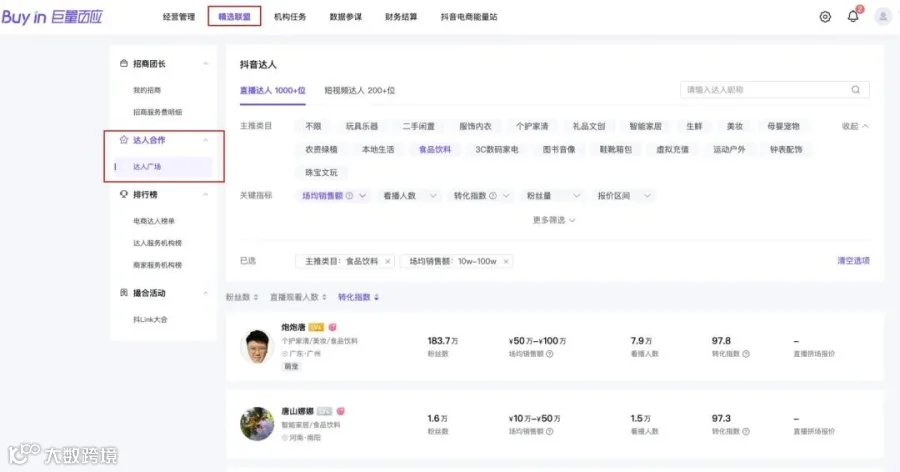Open the settings gear icon

click(x=825, y=17)
